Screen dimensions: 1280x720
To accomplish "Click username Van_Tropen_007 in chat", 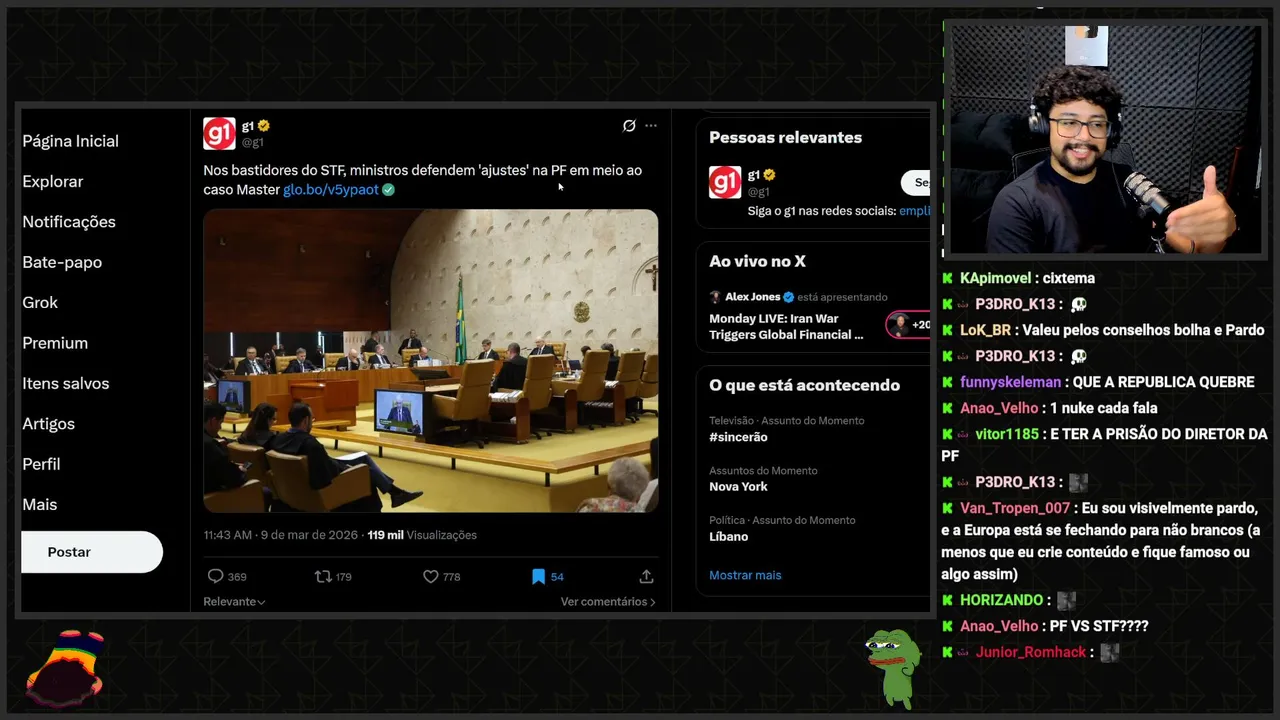I will coord(1015,508).
